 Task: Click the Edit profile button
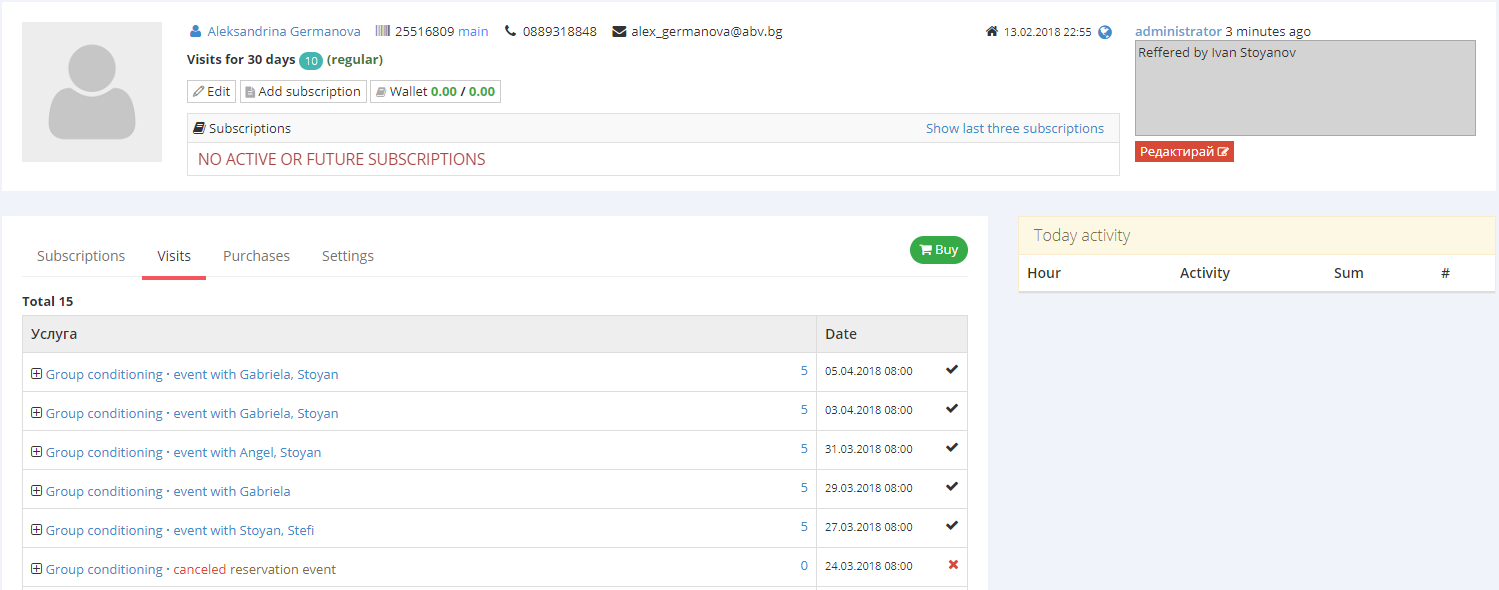[211, 91]
